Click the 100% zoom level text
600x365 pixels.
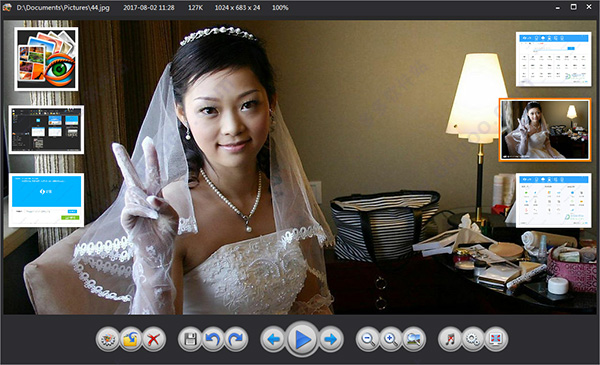tap(280, 8)
